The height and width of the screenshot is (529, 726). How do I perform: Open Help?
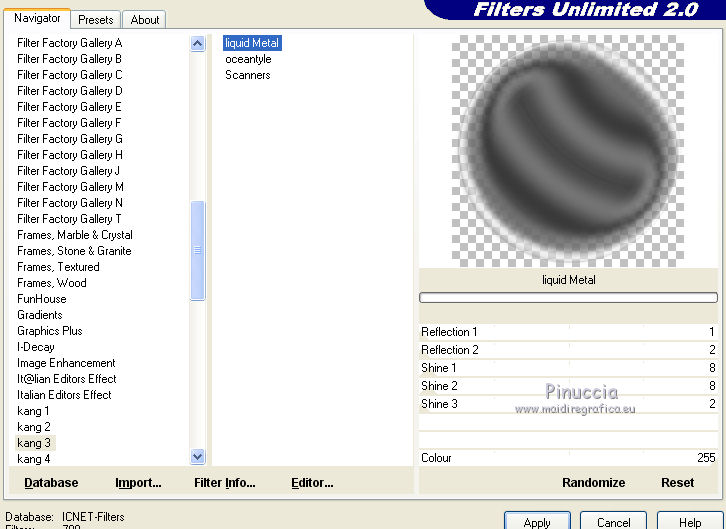point(690,522)
